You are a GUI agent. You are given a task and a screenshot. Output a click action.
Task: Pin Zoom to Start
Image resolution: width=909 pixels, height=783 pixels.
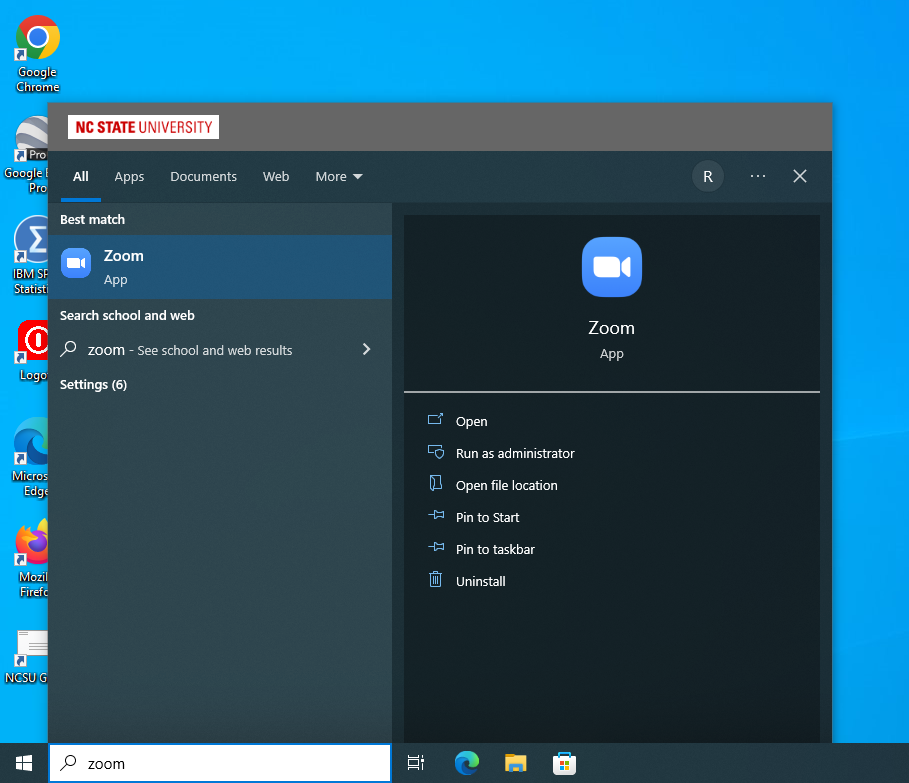point(486,517)
